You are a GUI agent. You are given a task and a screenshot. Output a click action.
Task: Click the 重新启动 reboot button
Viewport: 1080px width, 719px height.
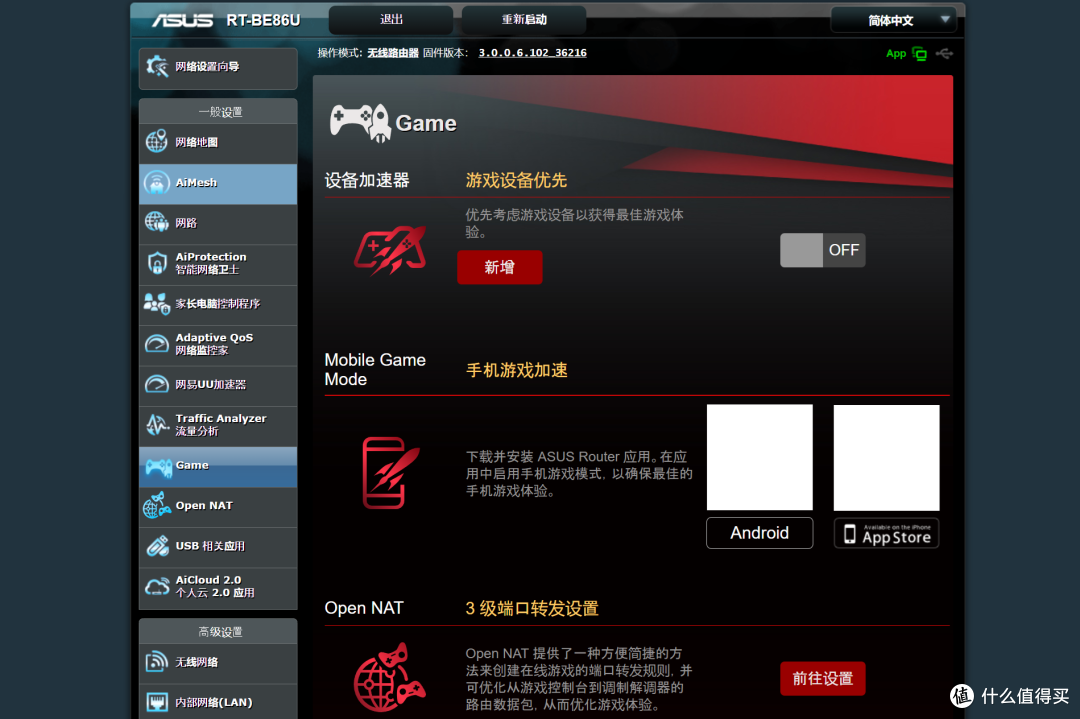[x=524, y=20]
